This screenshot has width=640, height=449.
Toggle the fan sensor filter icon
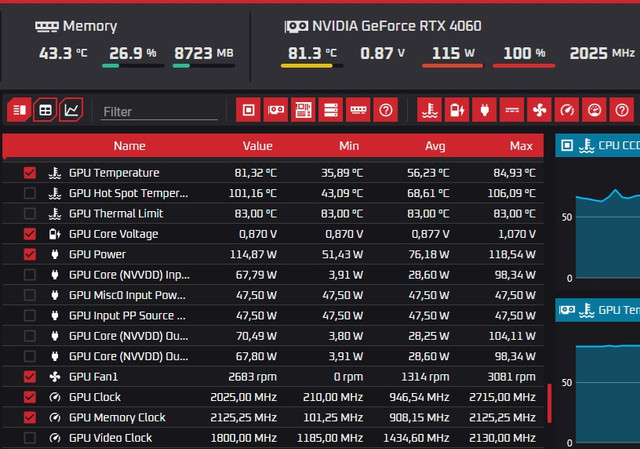click(539, 110)
